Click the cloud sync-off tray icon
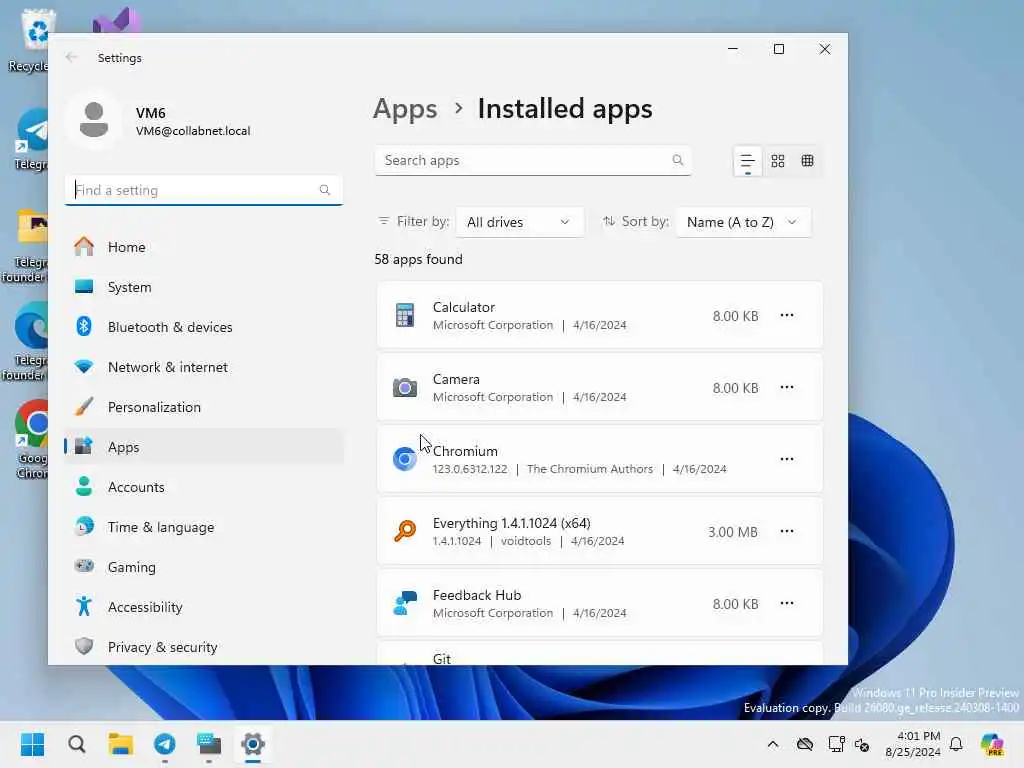Image resolution: width=1024 pixels, height=768 pixels. (x=805, y=744)
